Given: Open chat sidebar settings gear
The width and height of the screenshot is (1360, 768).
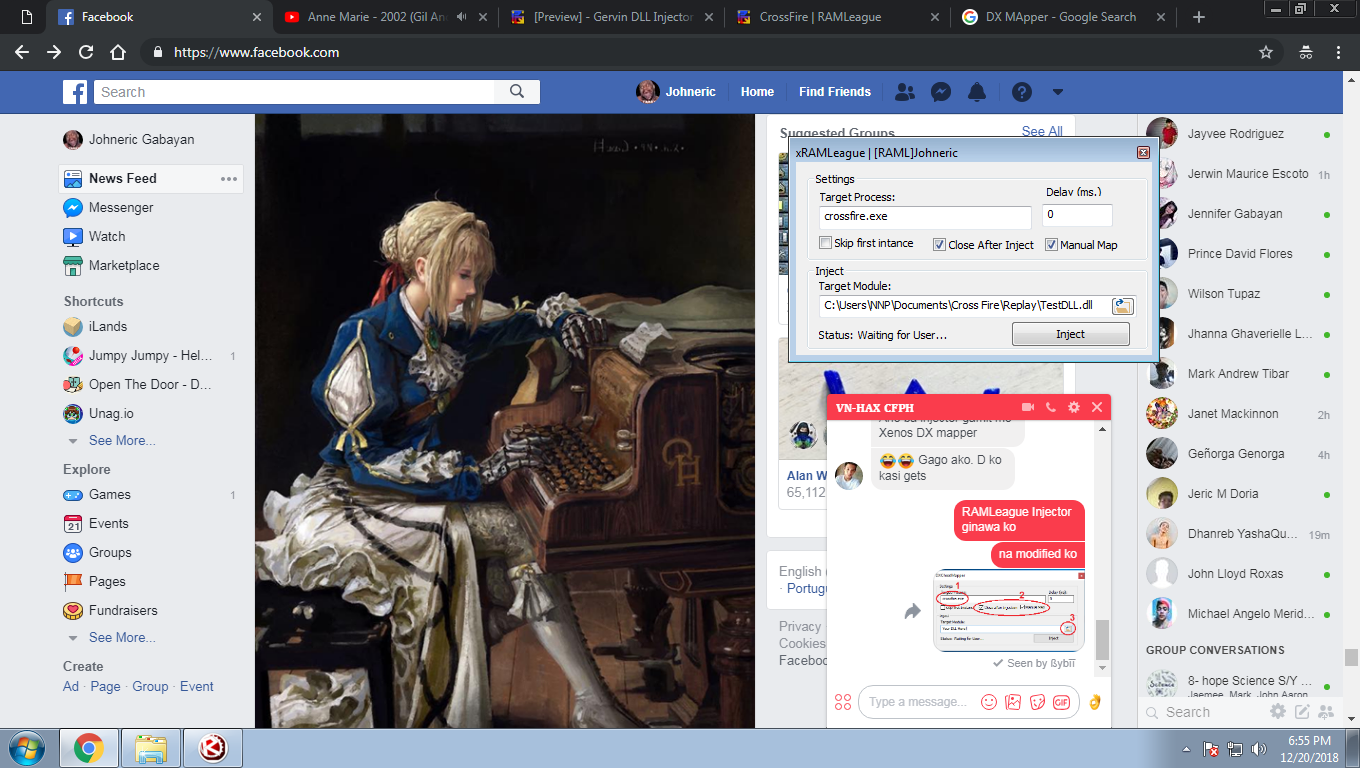Looking at the screenshot, I should pos(1278,712).
